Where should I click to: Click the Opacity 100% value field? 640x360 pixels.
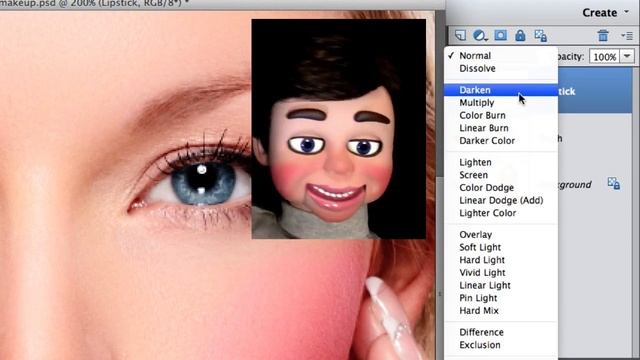(x=604, y=56)
